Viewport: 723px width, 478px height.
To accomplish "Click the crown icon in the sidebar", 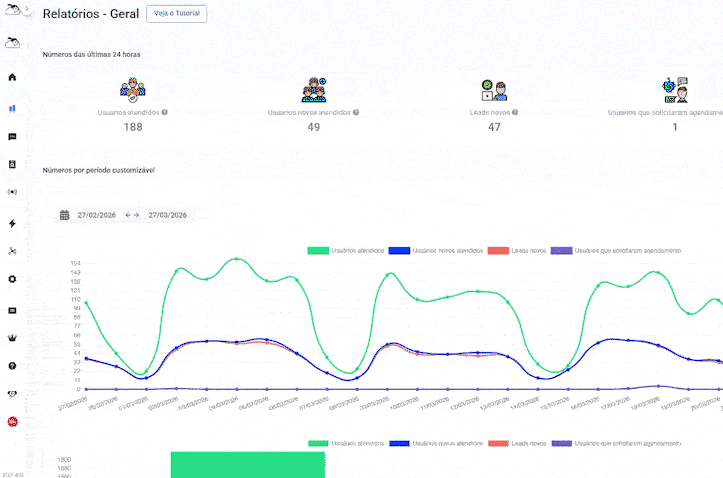I will tap(12, 338).
